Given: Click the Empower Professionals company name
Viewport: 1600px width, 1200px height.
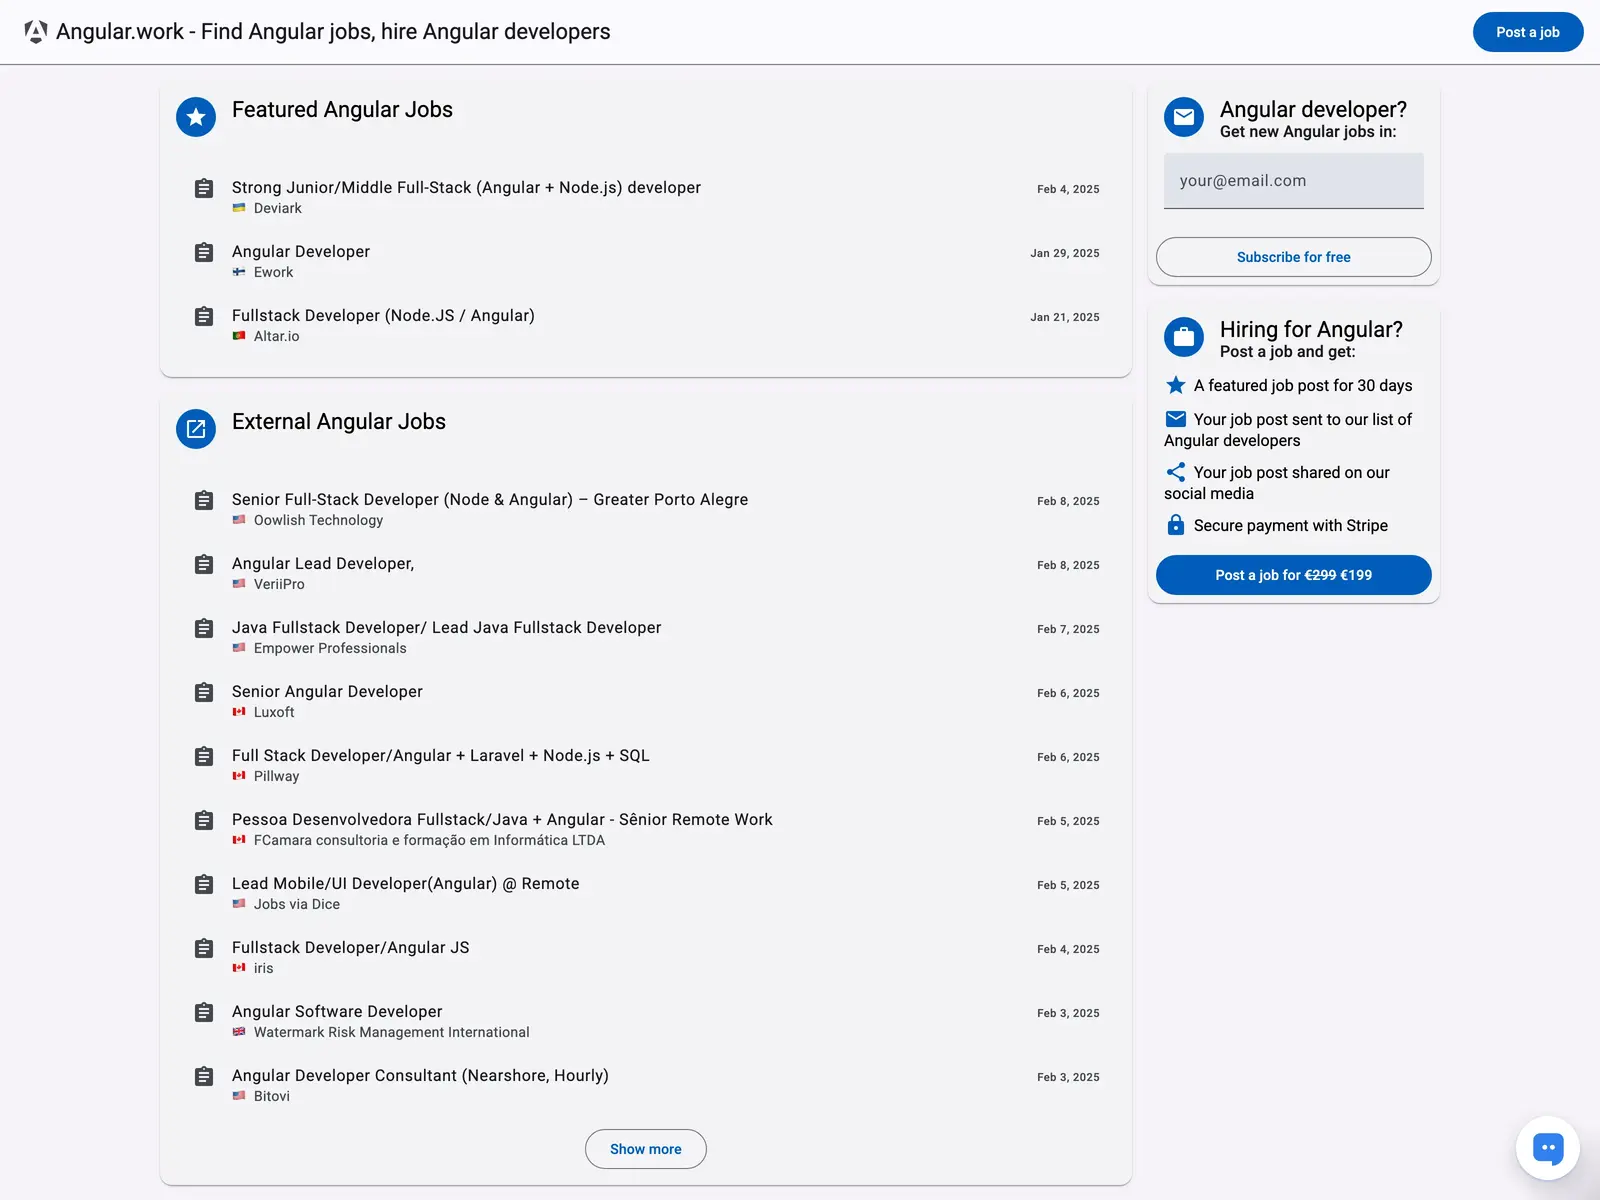Looking at the screenshot, I should click(x=330, y=648).
